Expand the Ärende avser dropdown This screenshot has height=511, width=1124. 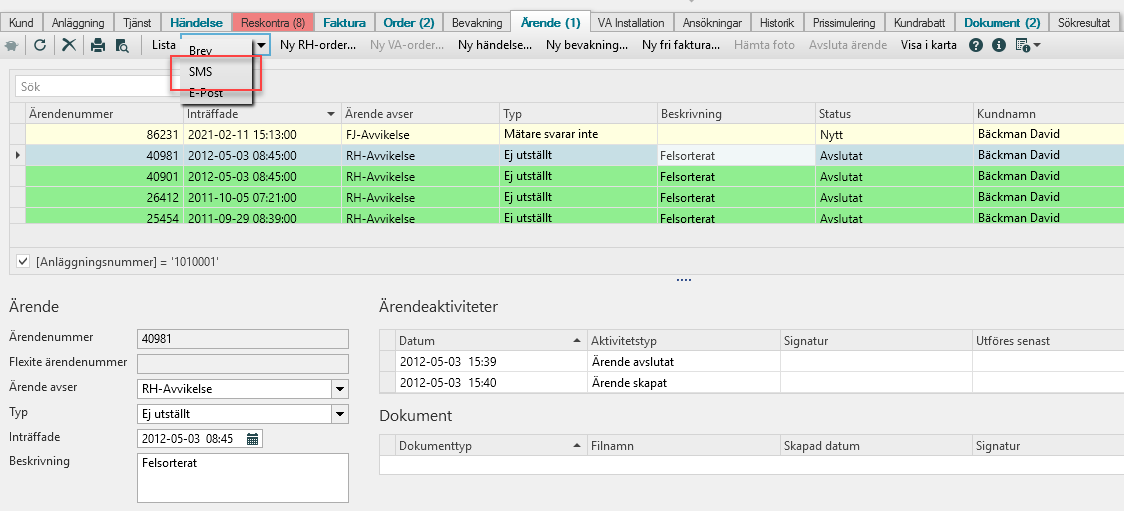[x=340, y=389]
